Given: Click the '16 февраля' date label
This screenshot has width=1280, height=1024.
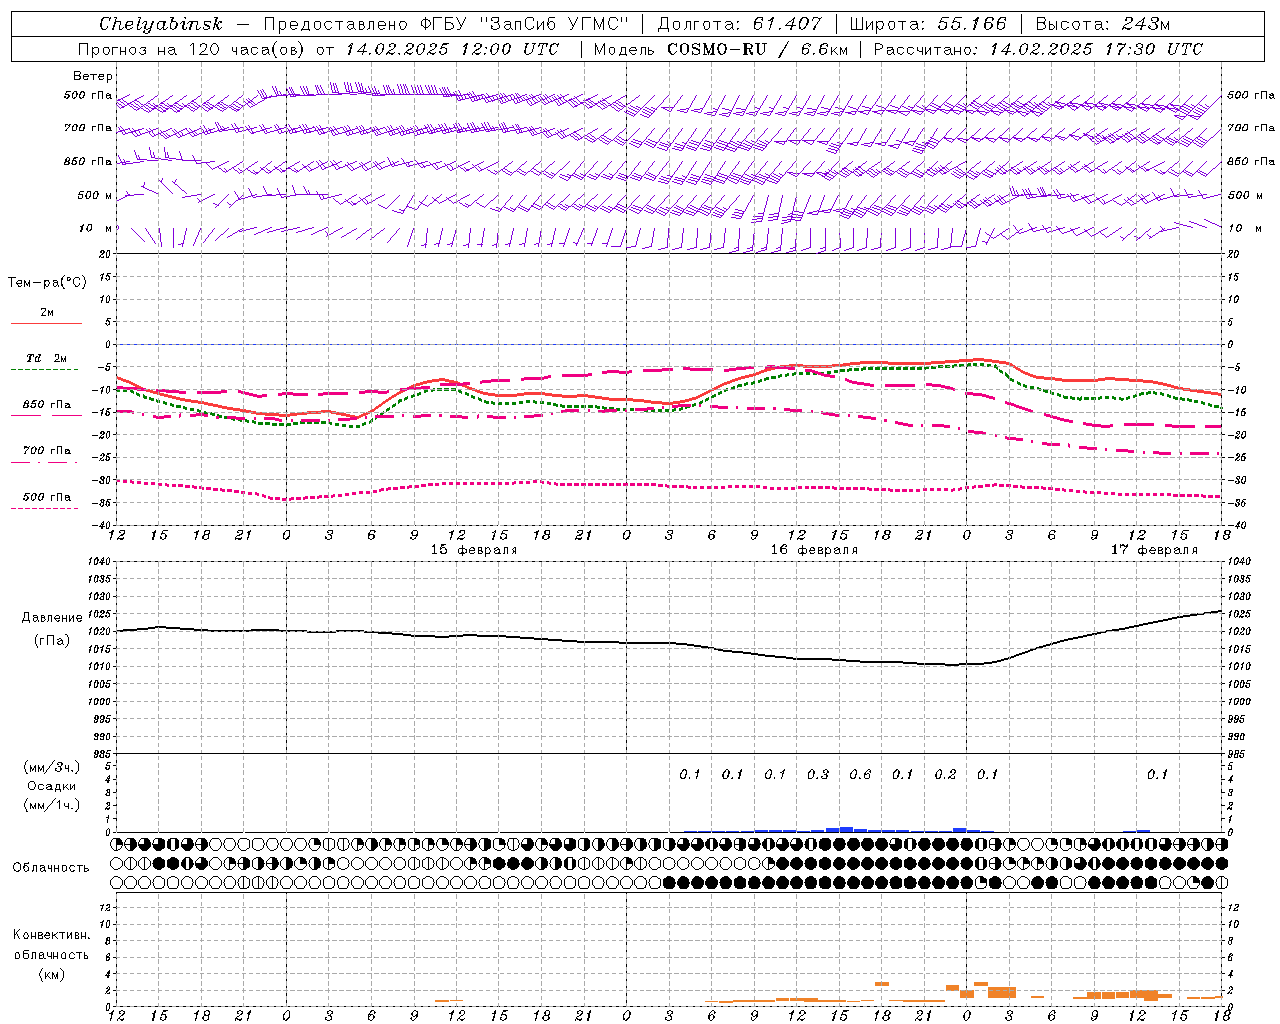Looking at the screenshot, I should (814, 550).
